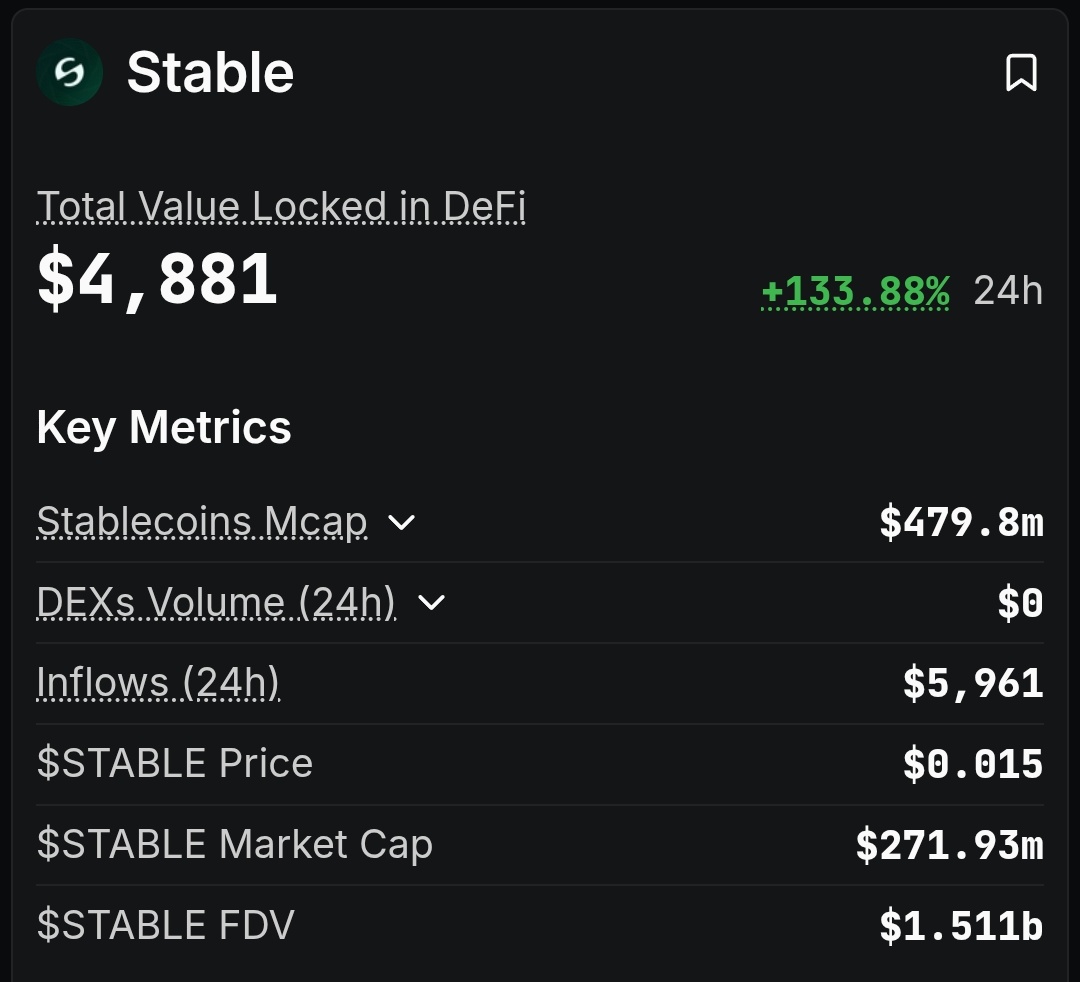This screenshot has width=1080, height=982.
Task: Click the Stable chain title
Action: [210, 73]
